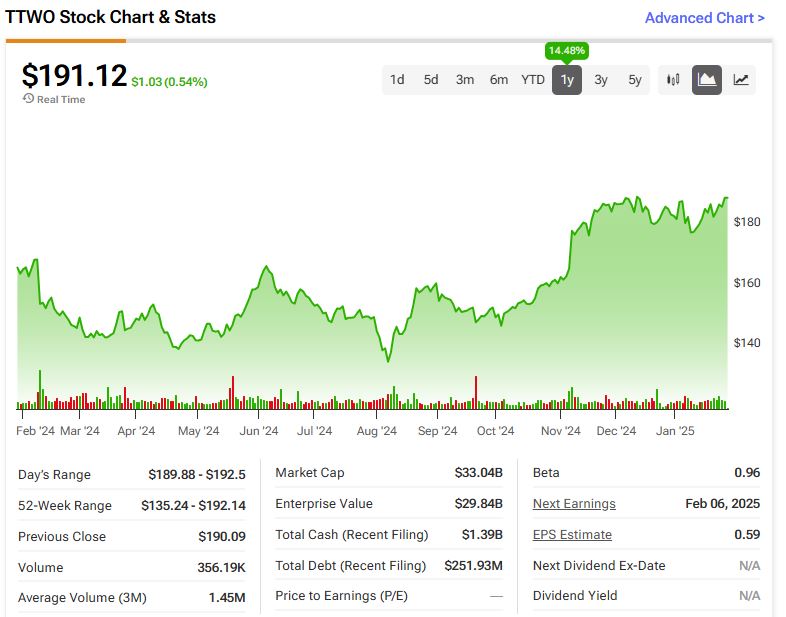Image resolution: width=786 pixels, height=617 pixels.
Task: Click Average Volume (3M) value 1.45M
Action: (227, 598)
